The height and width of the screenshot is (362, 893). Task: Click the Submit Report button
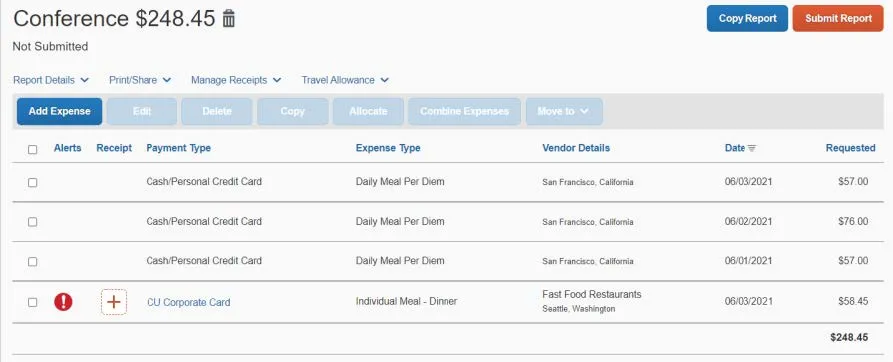pos(838,18)
